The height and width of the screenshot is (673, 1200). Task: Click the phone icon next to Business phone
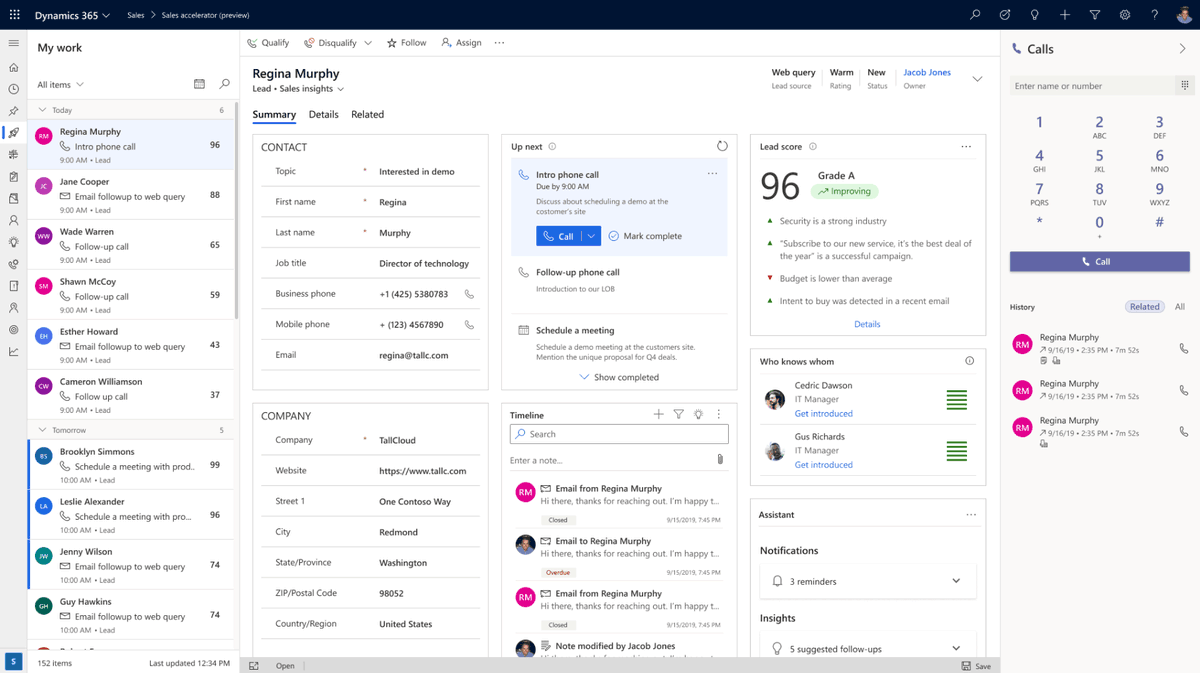[469, 294]
